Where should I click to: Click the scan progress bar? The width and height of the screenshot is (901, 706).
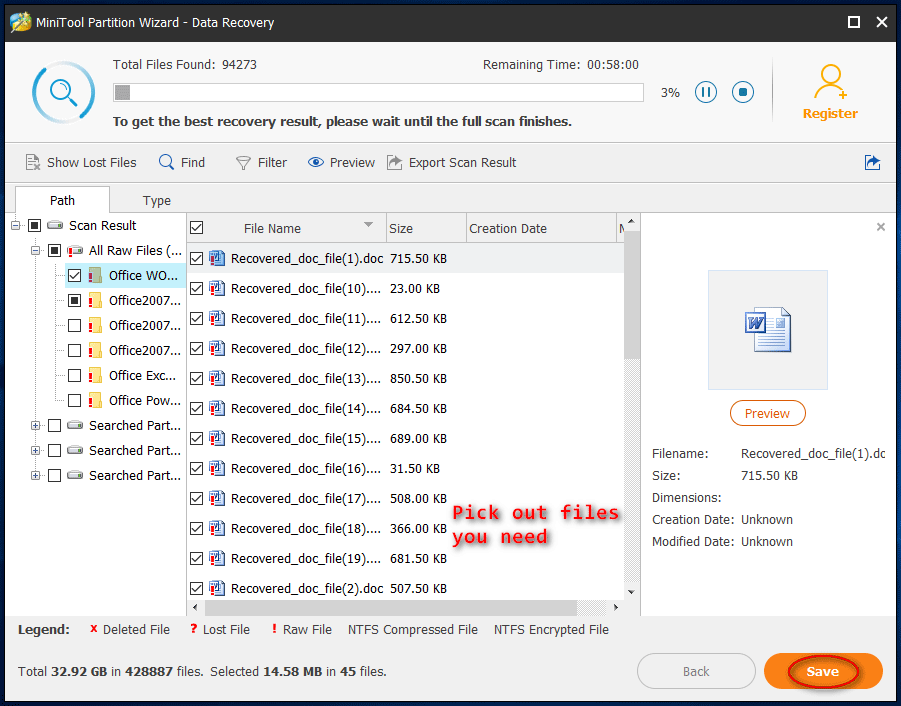point(378,93)
